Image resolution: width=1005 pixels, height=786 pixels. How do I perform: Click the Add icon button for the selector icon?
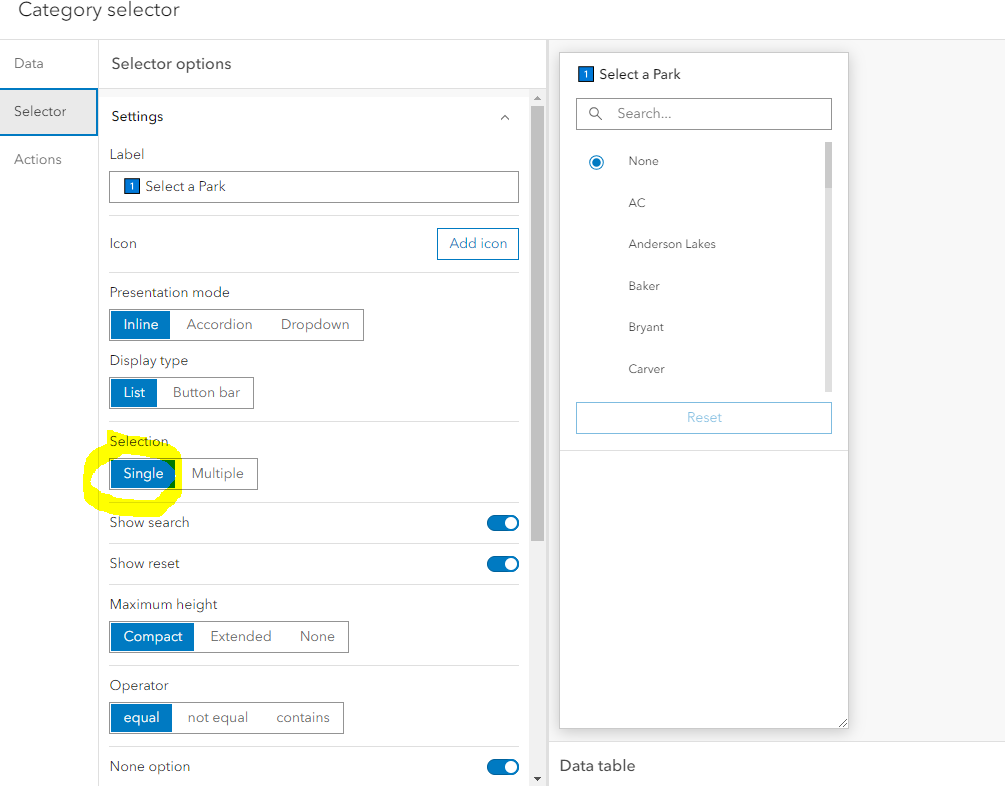pos(477,243)
